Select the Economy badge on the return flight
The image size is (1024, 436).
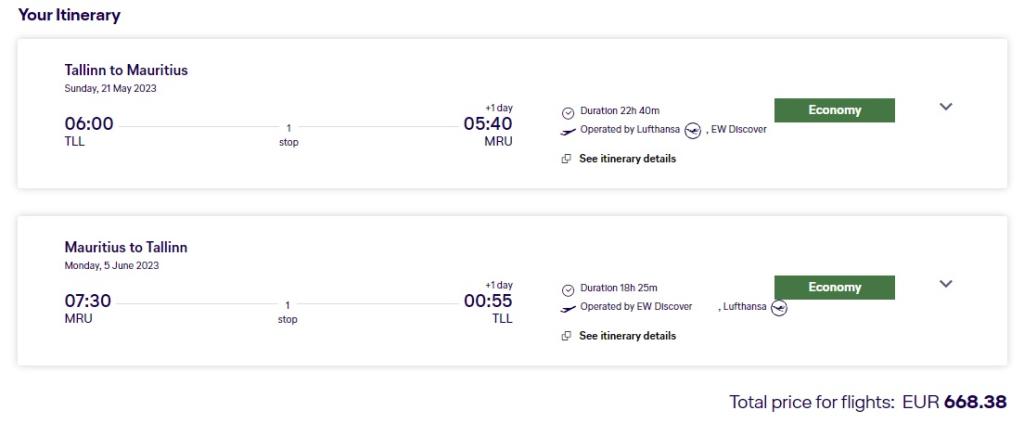click(x=834, y=287)
